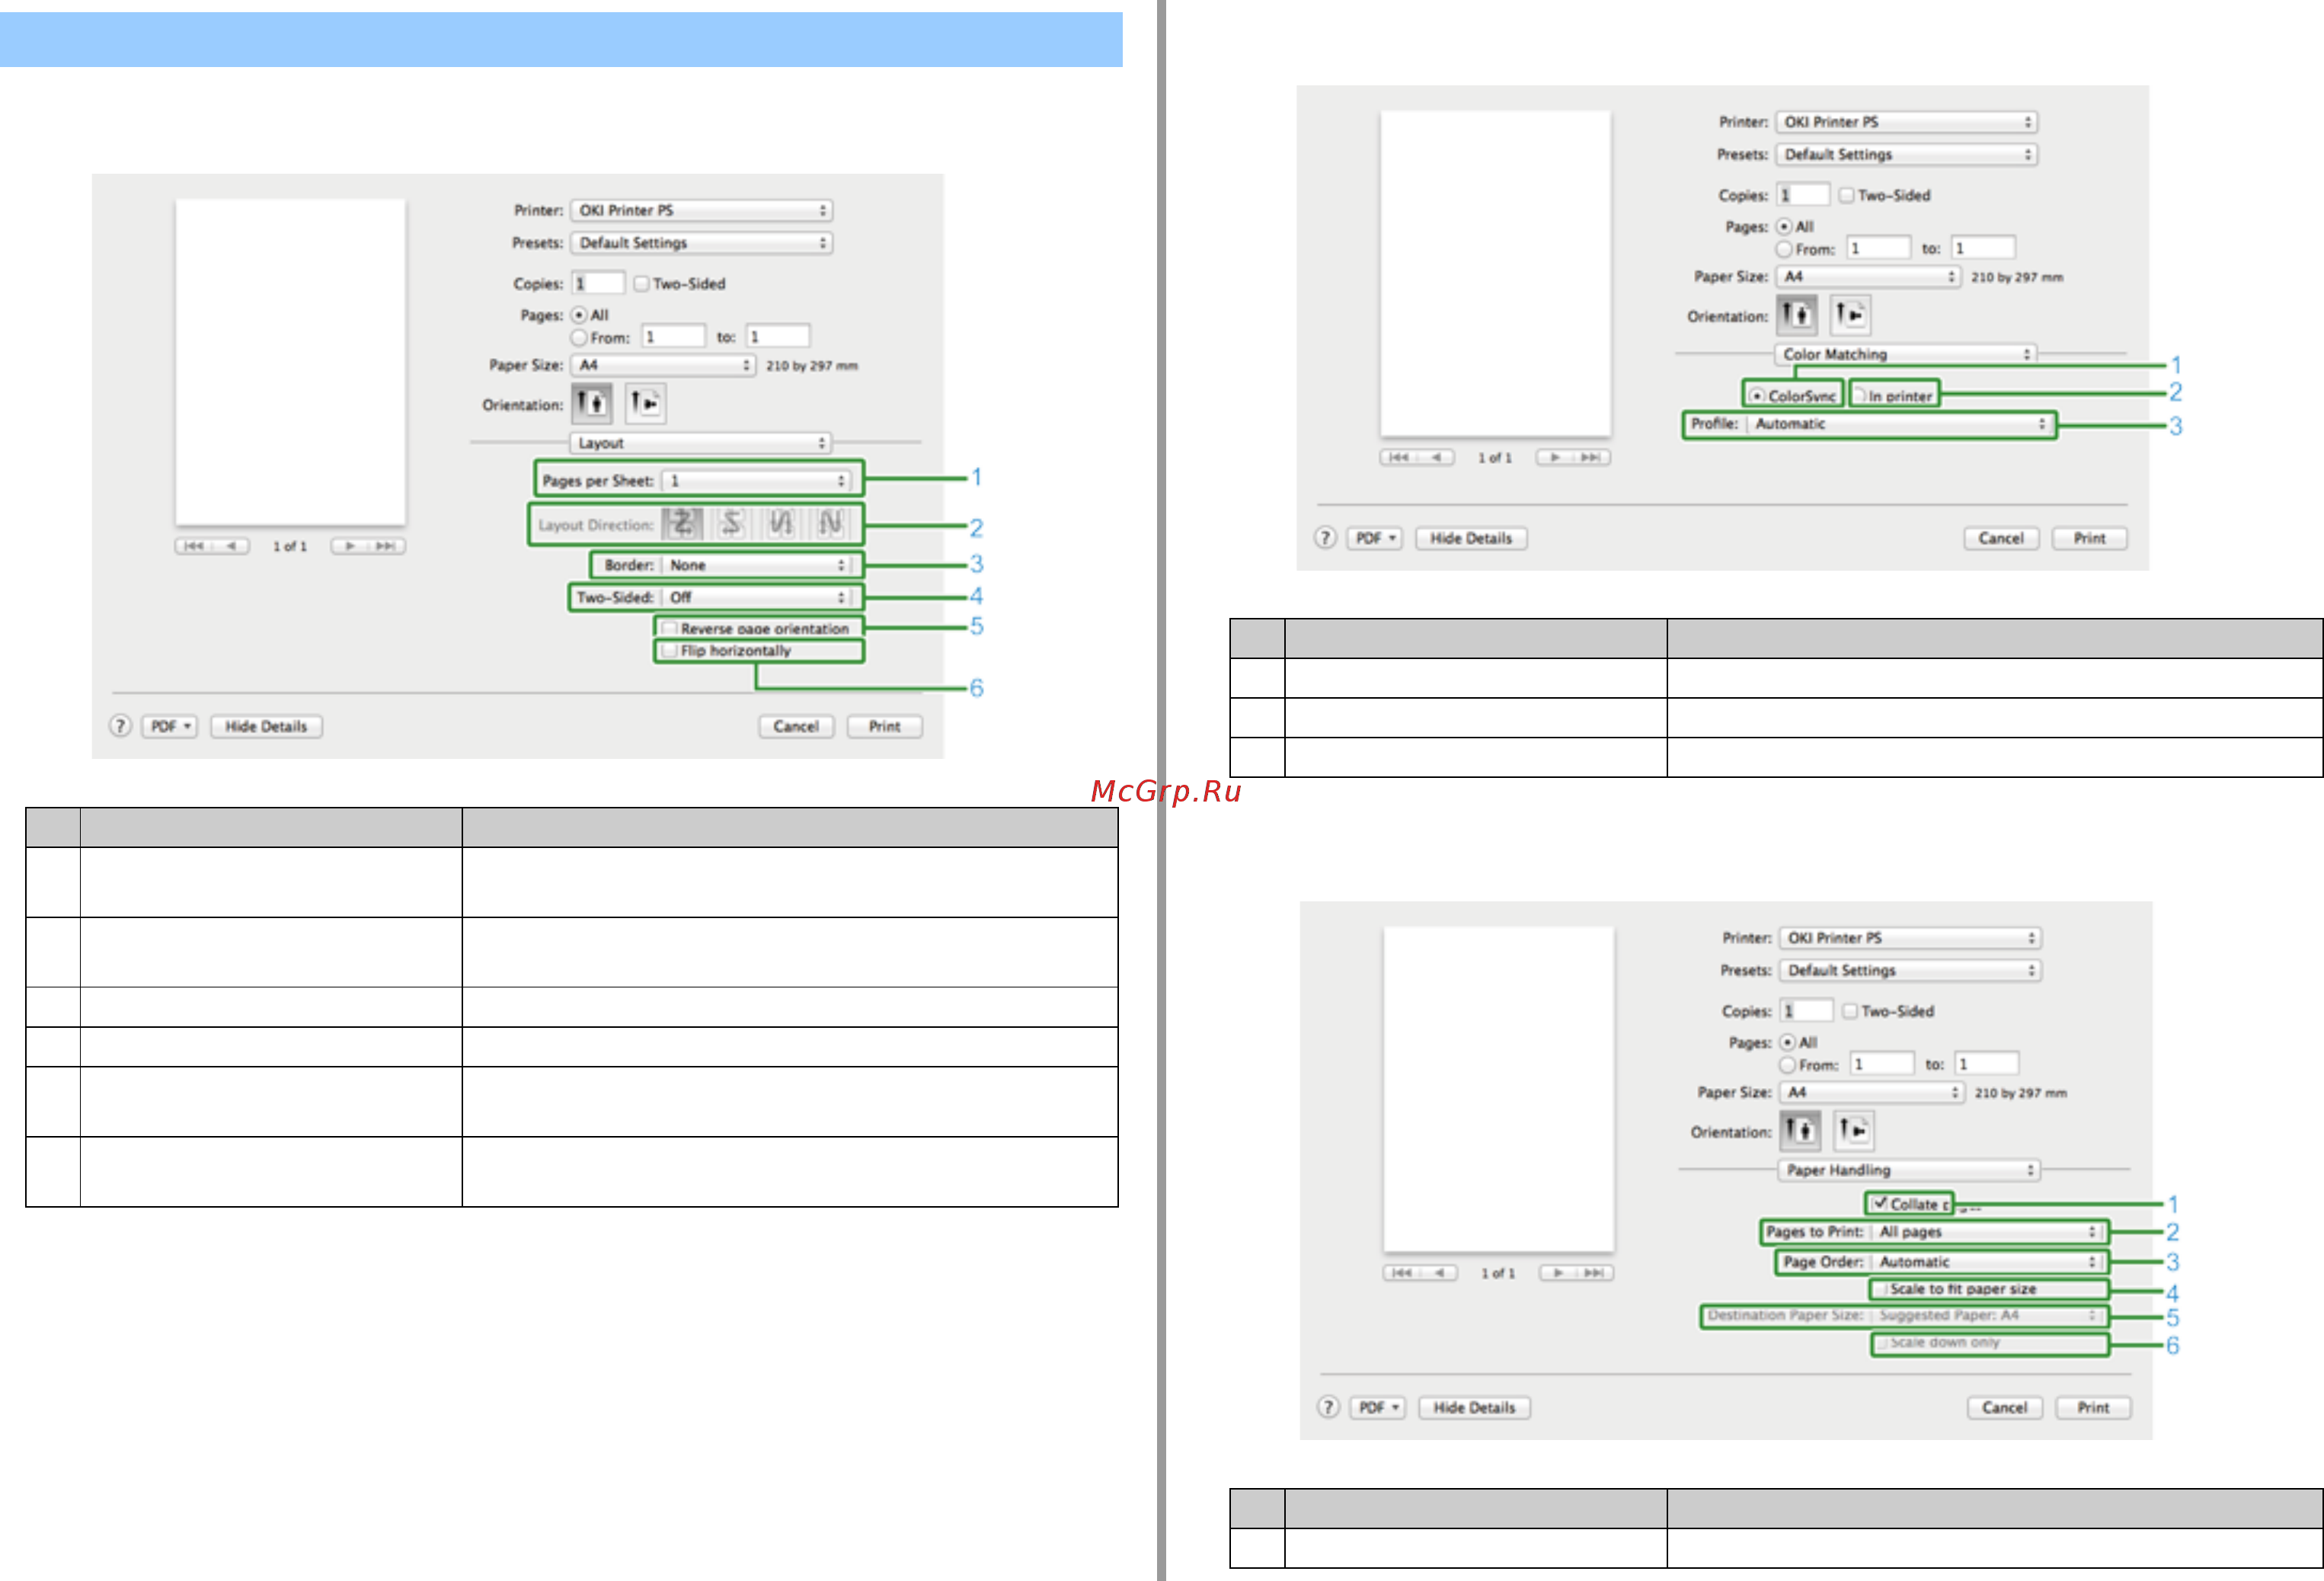Open the Profile dropdown set to Automatic

pos(1899,424)
